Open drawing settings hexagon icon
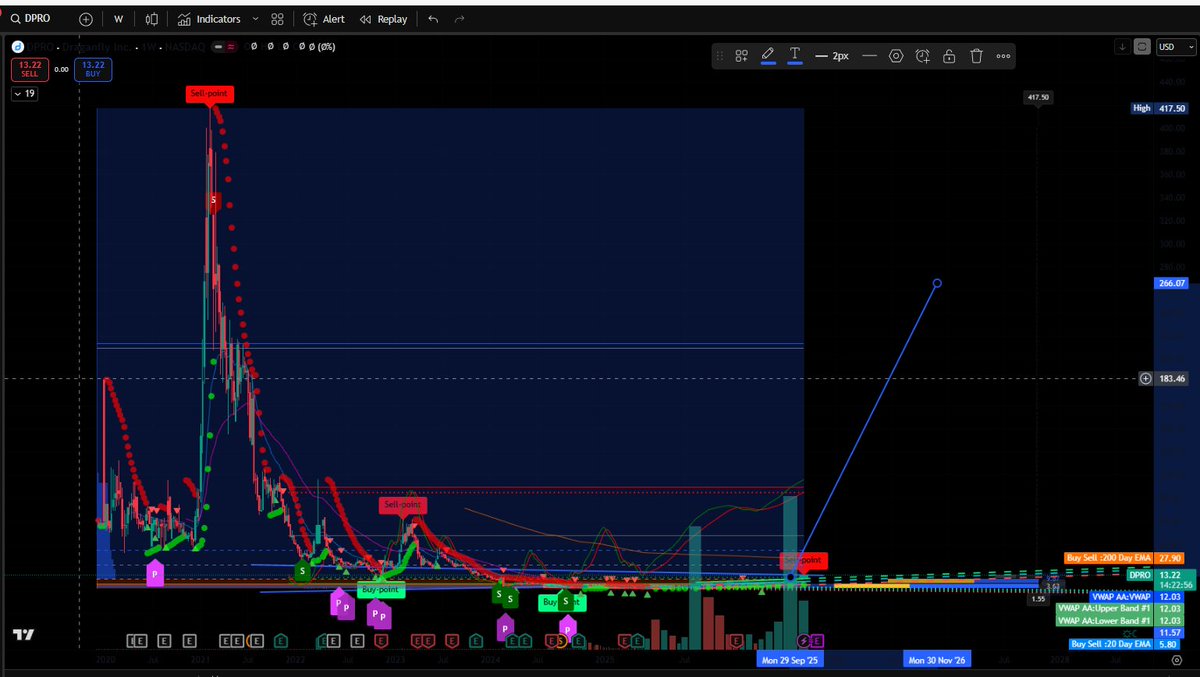Screen dimensions: 1200x677 point(895,56)
